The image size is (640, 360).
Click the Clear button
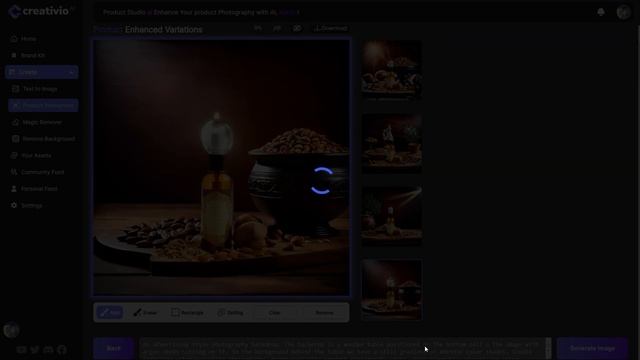click(274, 313)
